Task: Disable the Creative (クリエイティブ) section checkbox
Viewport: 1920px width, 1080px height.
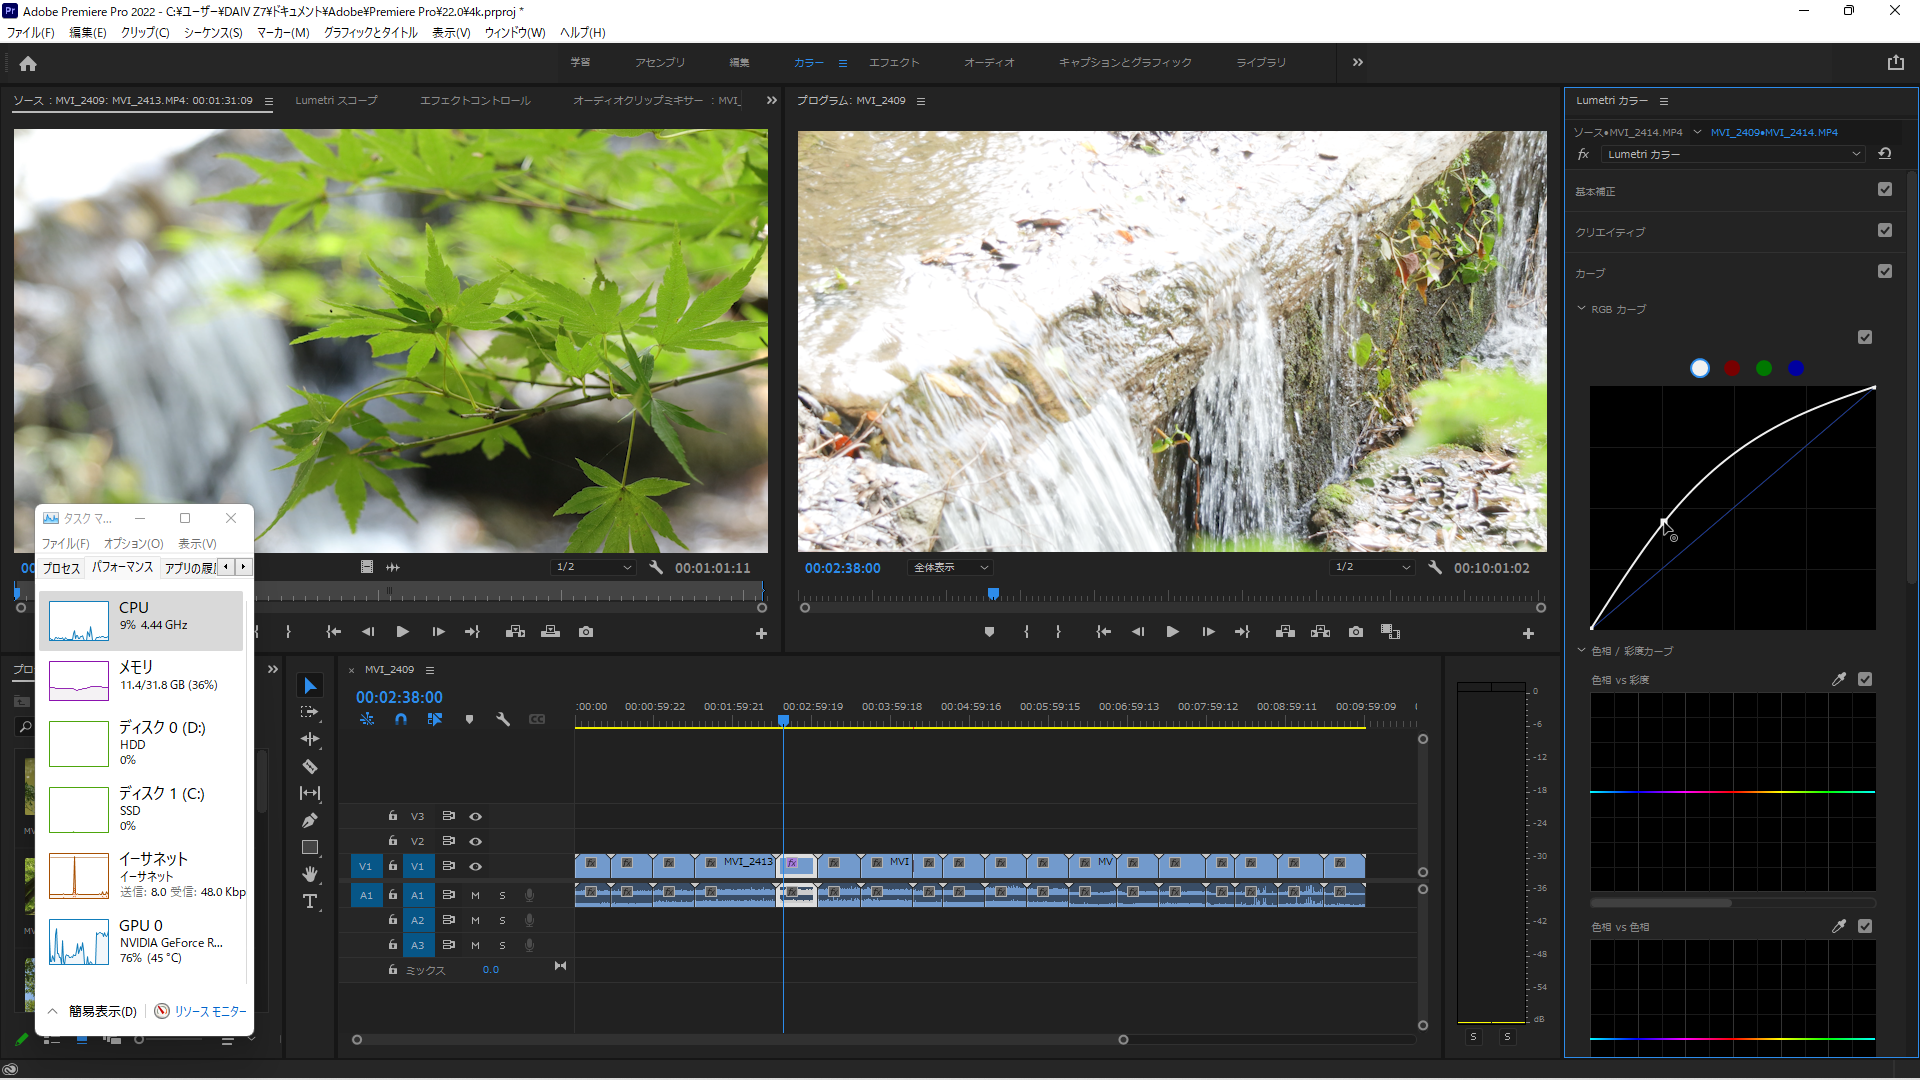Action: (1885, 230)
